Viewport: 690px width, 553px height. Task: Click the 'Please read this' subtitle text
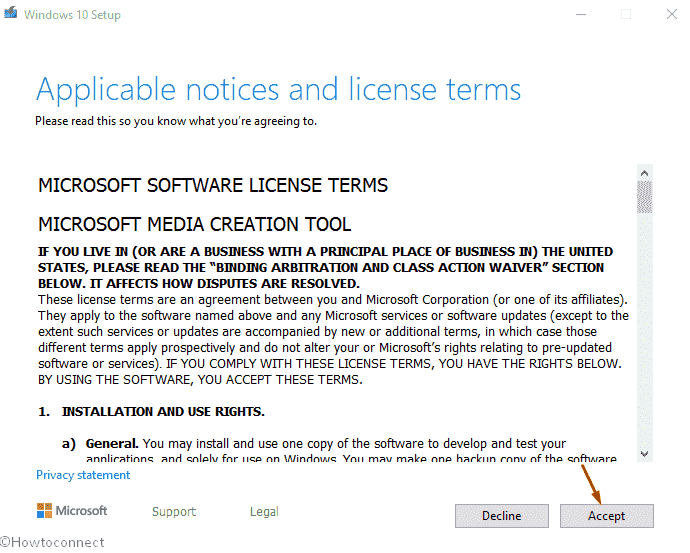tap(176, 121)
